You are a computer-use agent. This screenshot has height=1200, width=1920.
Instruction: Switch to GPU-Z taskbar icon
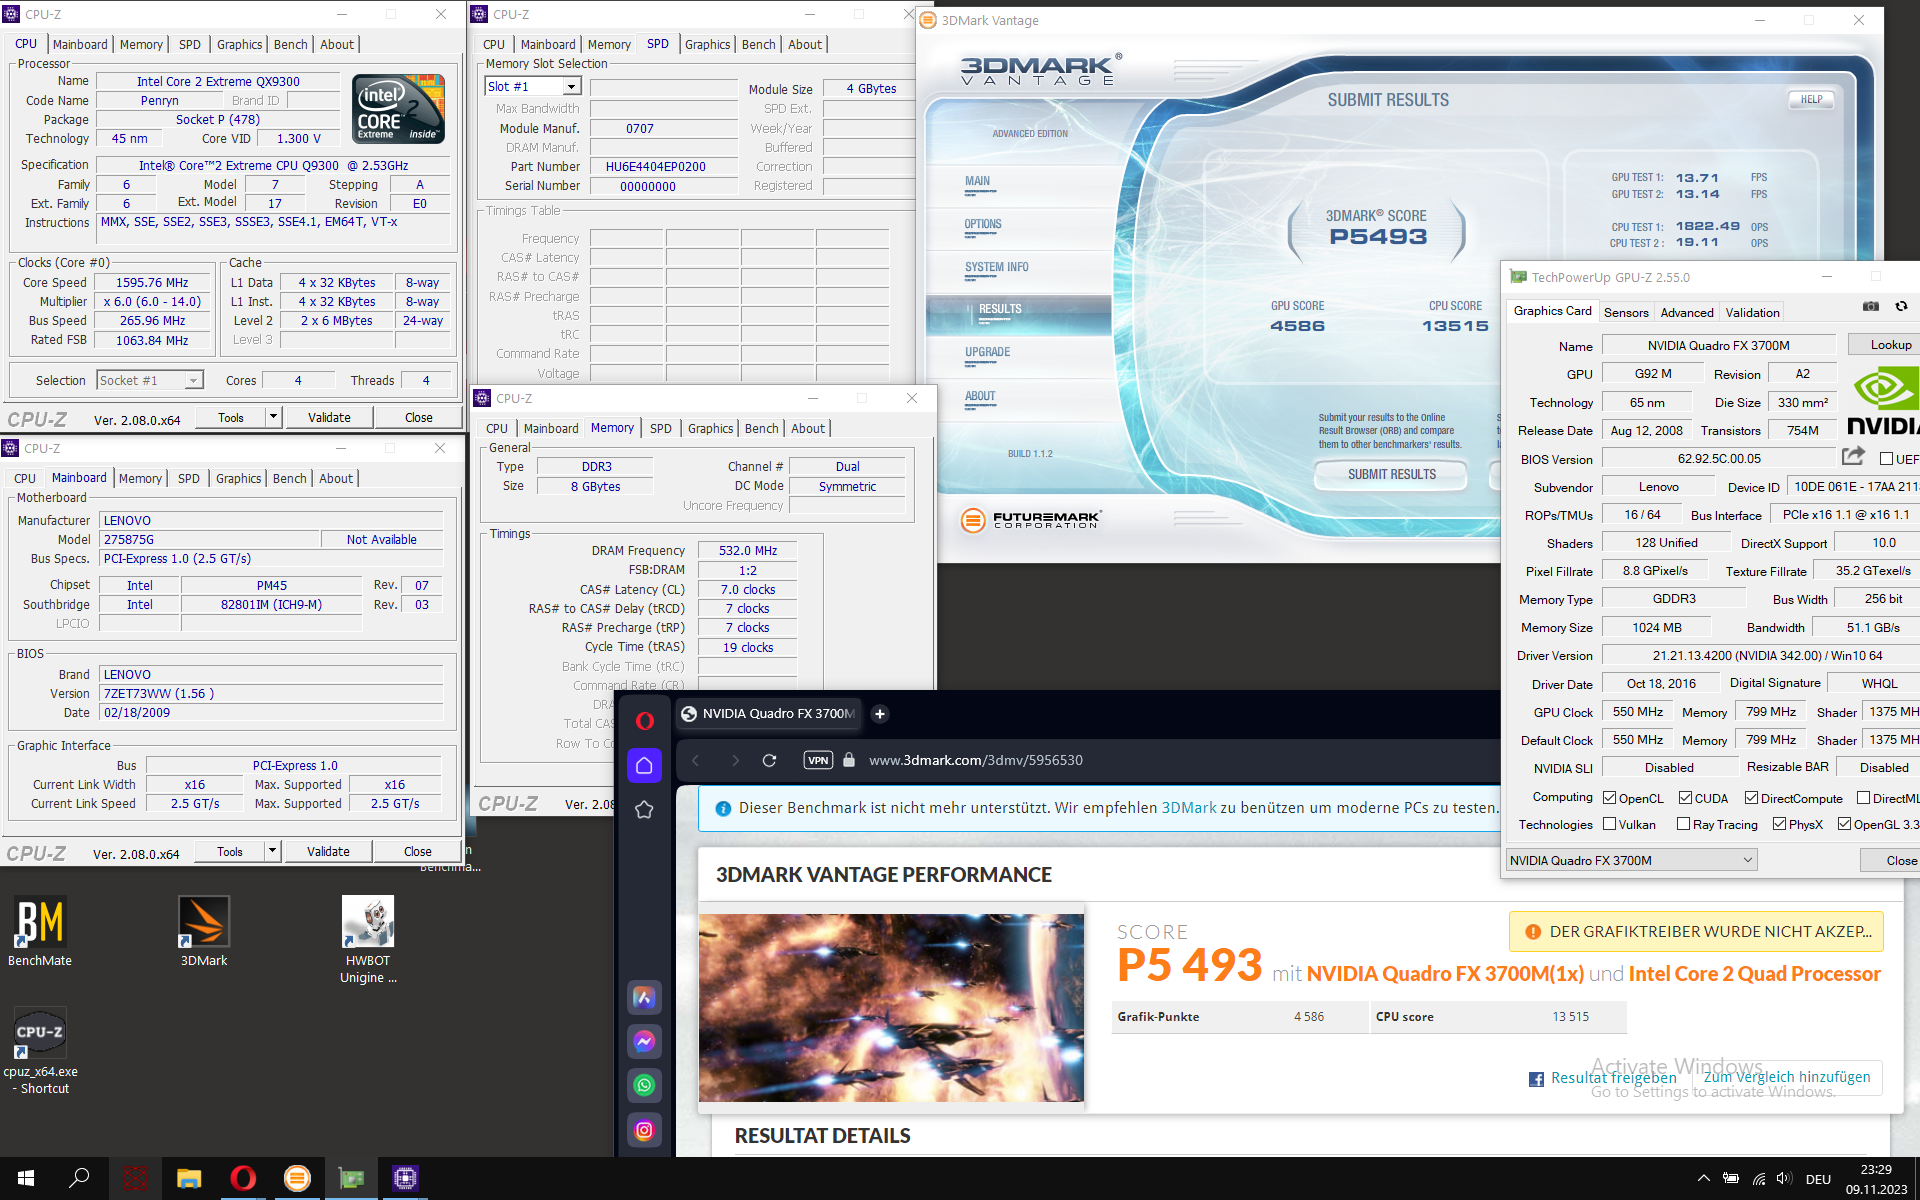click(x=351, y=1178)
